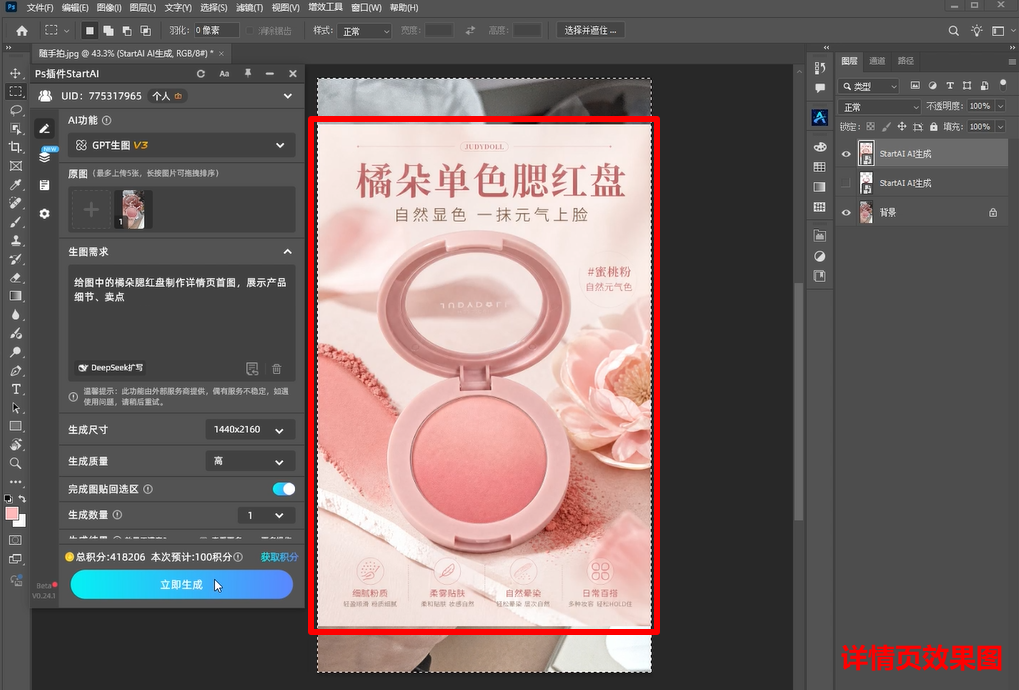Lock all on the layer with padlock icon

(x=934, y=127)
